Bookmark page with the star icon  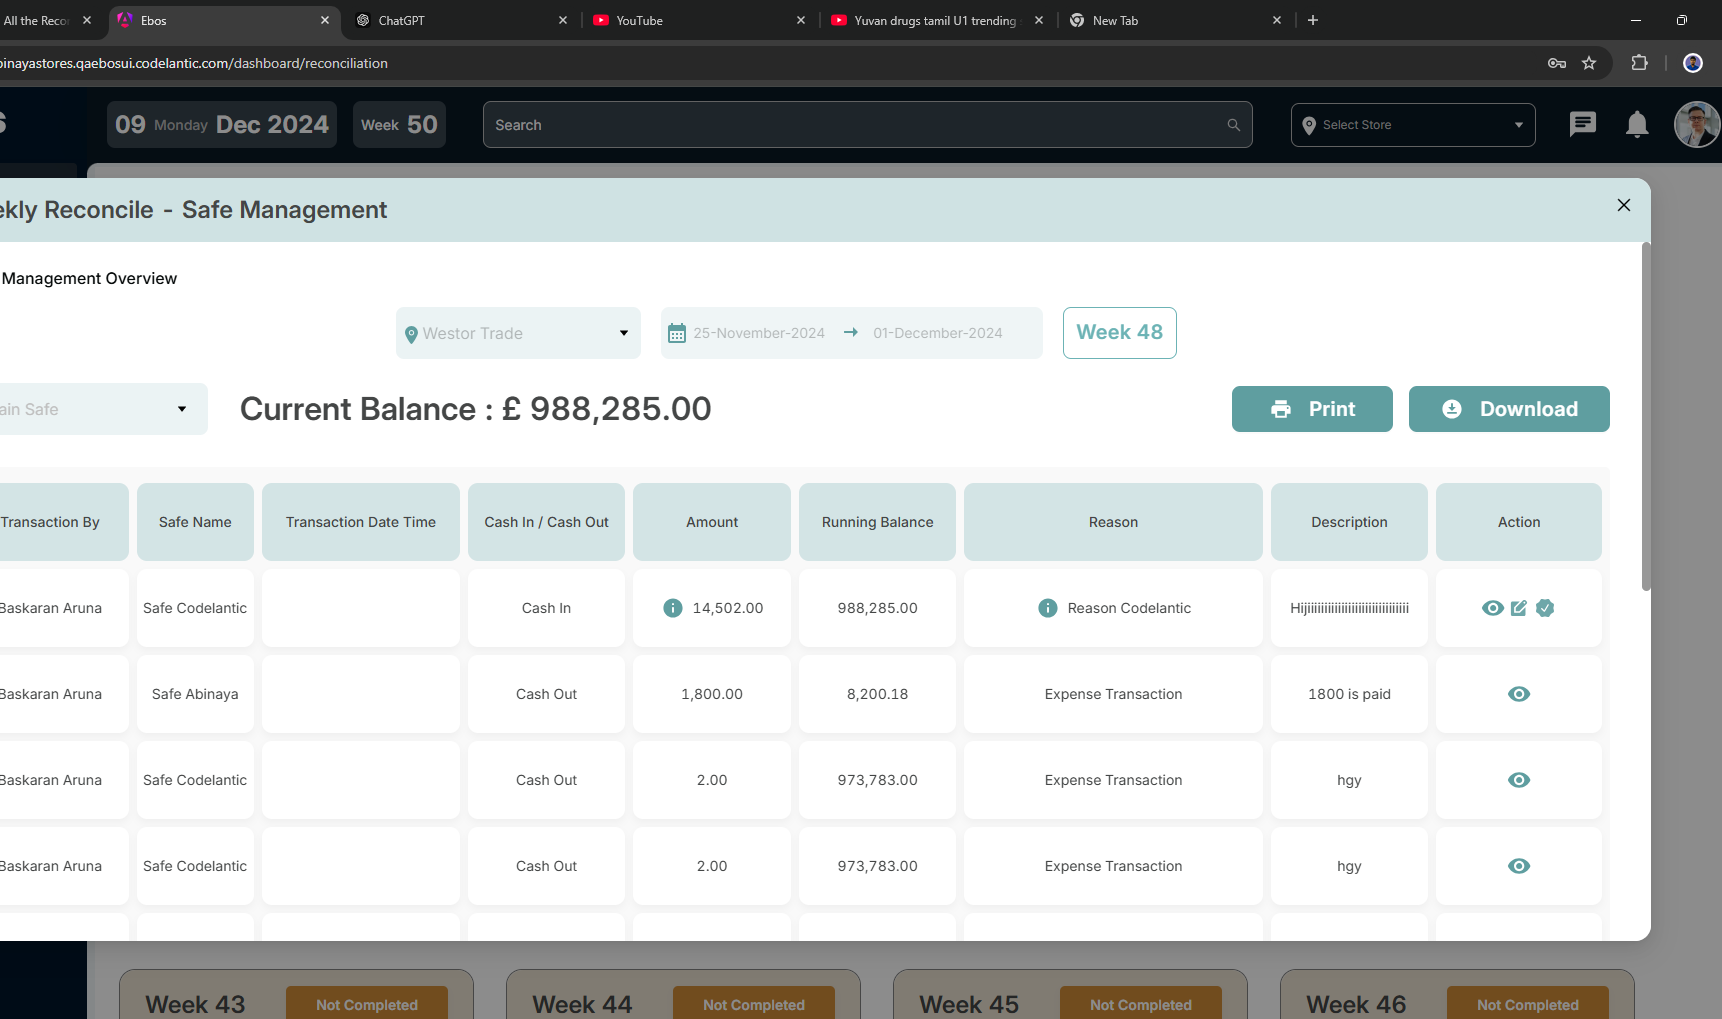pyautogui.click(x=1589, y=63)
